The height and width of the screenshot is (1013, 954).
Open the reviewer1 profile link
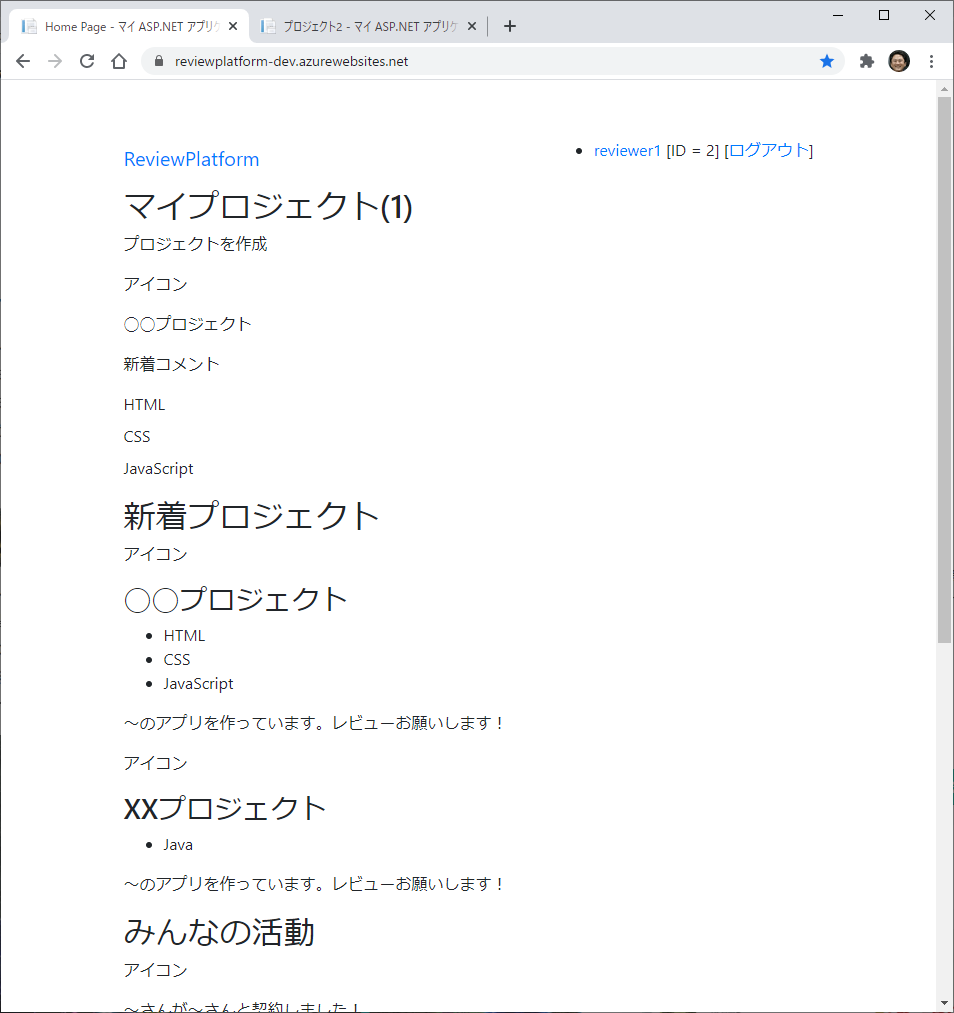point(627,150)
